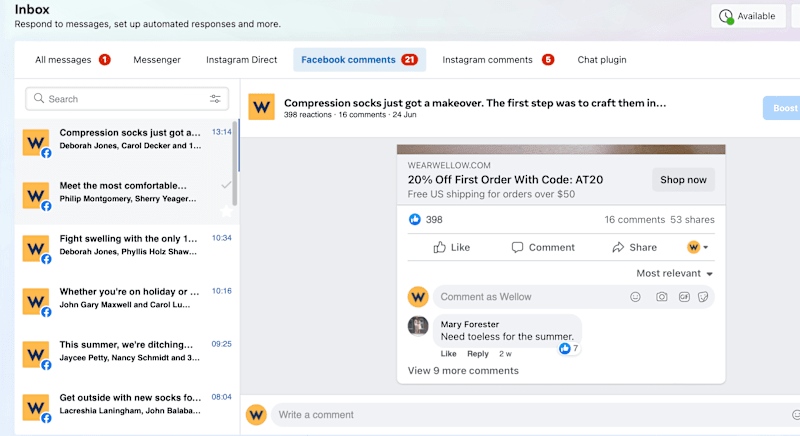
Task: Open 'Fight swelling with the only 1...' conversation
Action: click(127, 251)
